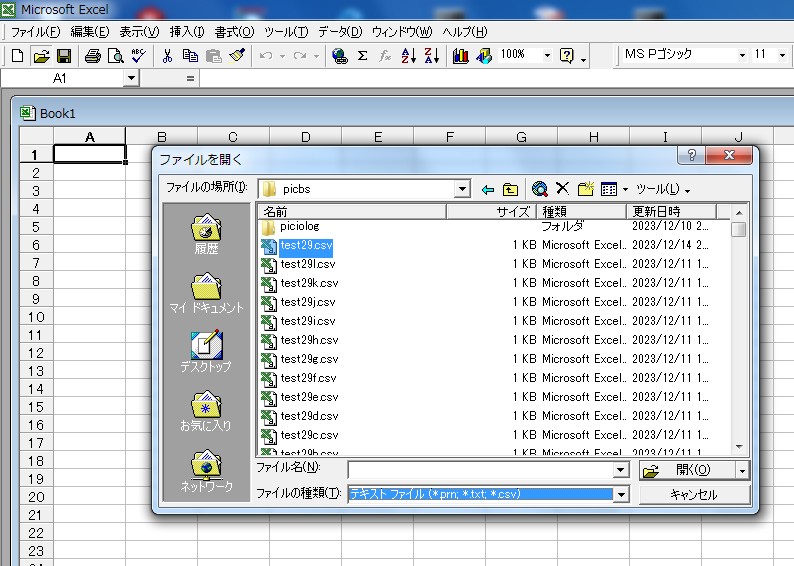Expand the ファイルの種類 dropdown arrow
Viewport: 794px width, 566px height.
(x=621, y=495)
